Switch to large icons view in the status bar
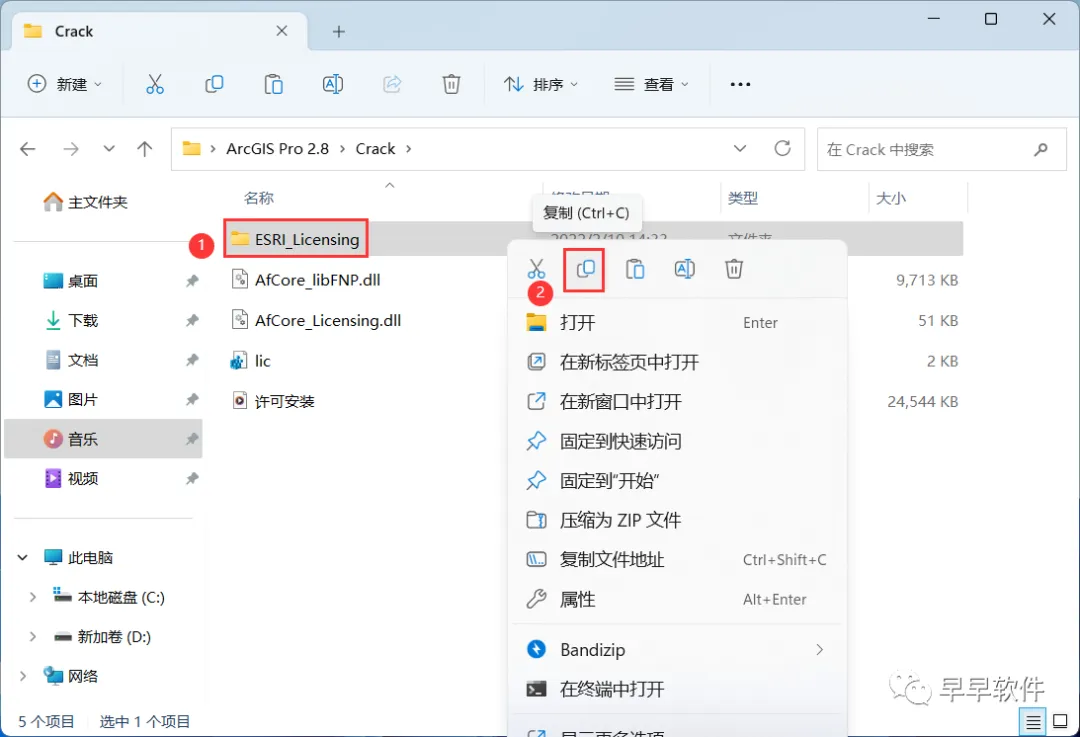The width and height of the screenshot is (1080, 737). [x=1061, y=722]
